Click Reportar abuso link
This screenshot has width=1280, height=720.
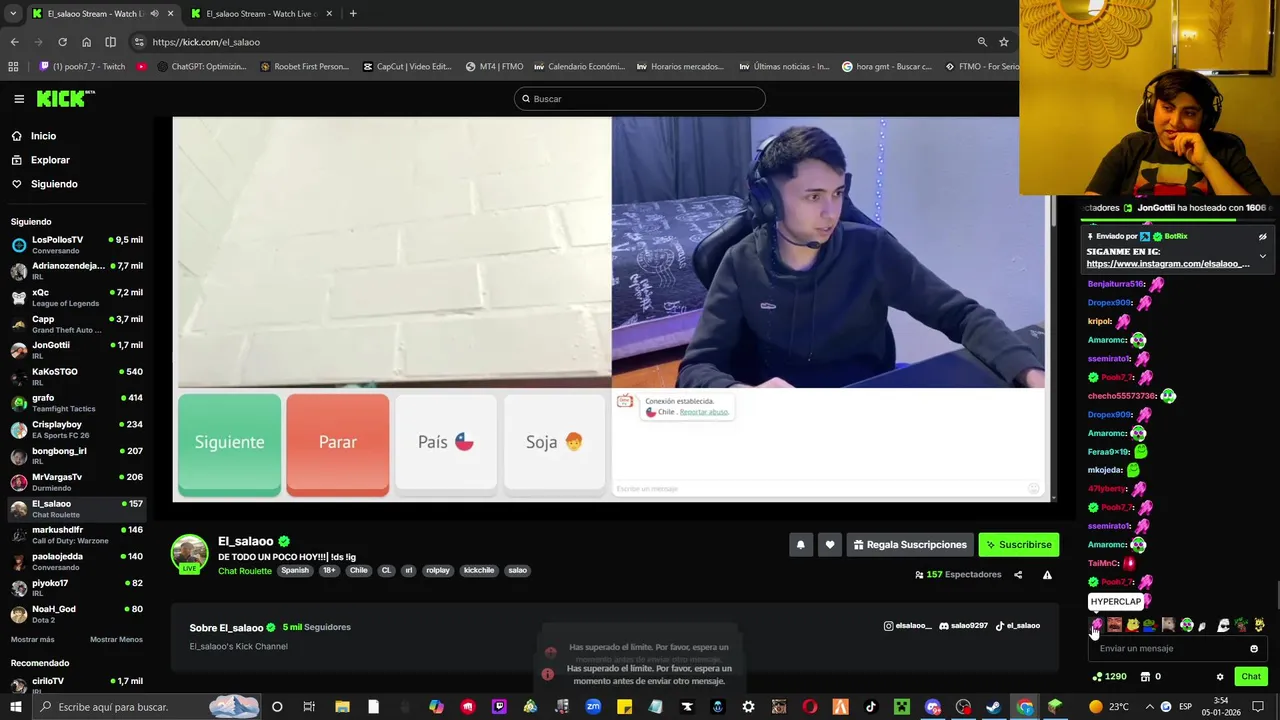[704, 412]
